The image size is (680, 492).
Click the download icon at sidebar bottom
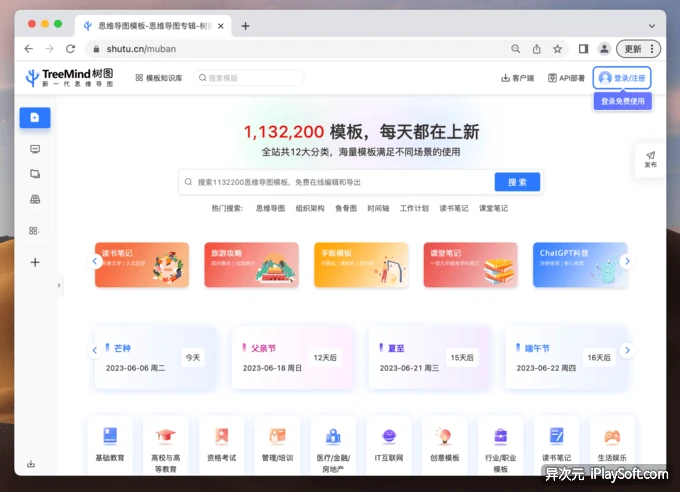[31, 464]
